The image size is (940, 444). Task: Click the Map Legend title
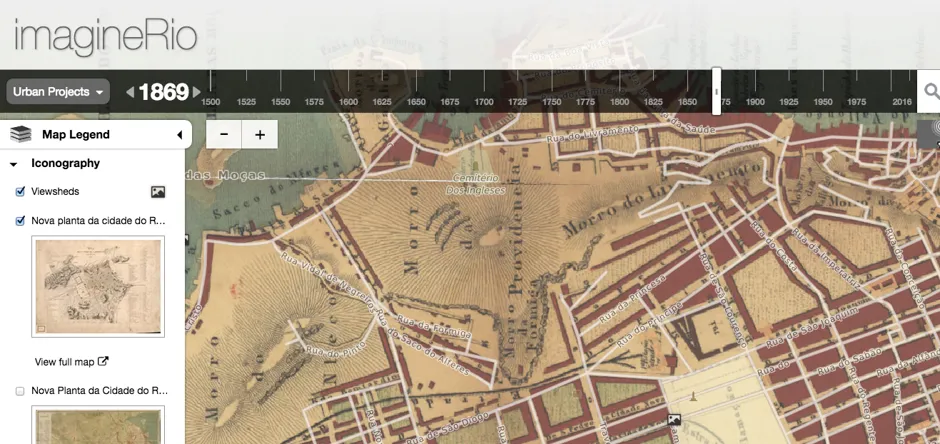point(76,135)
